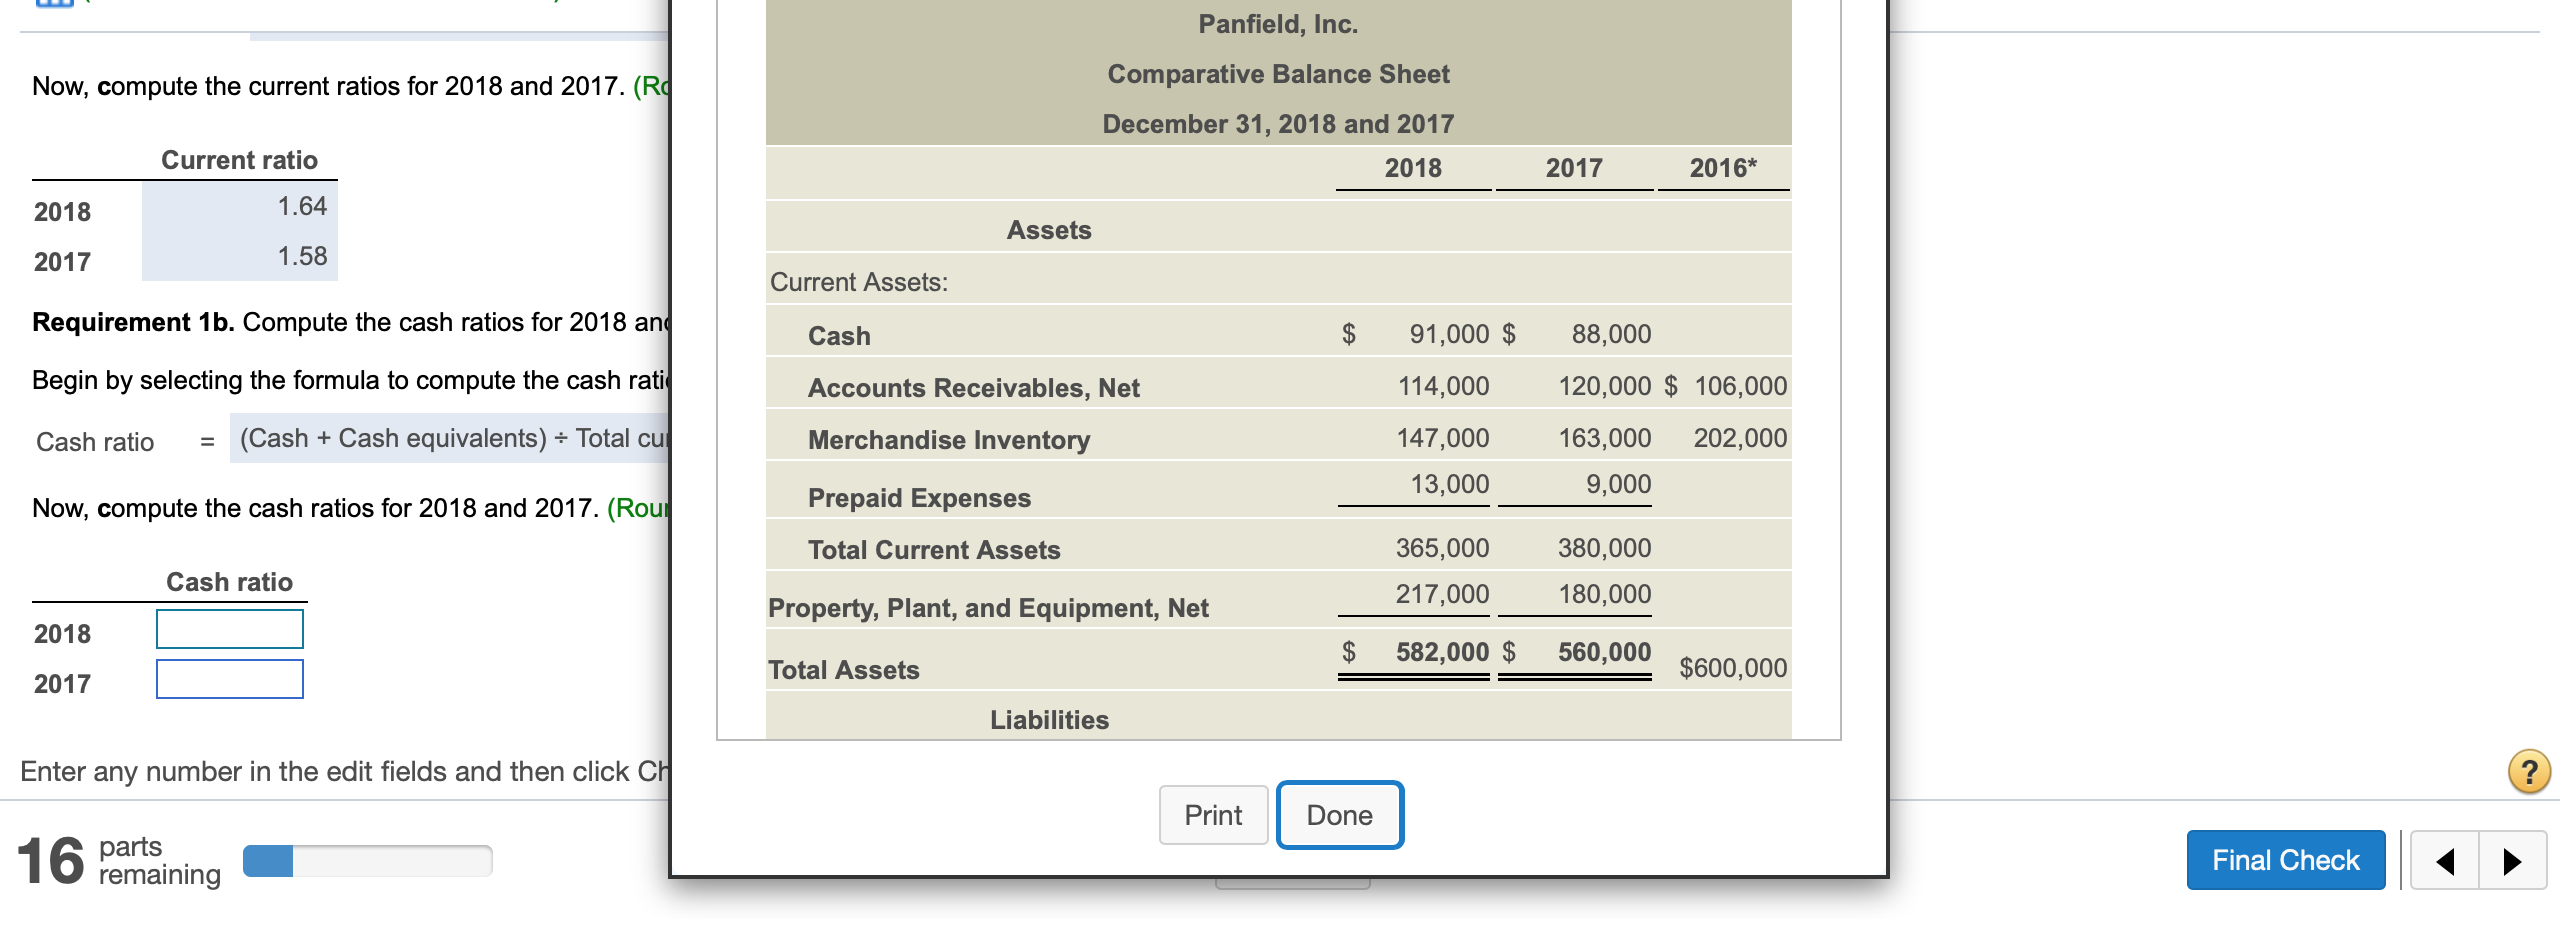Click the Merchandise Inventory row label
The image size is (2560, 929).
pos(949,440)
